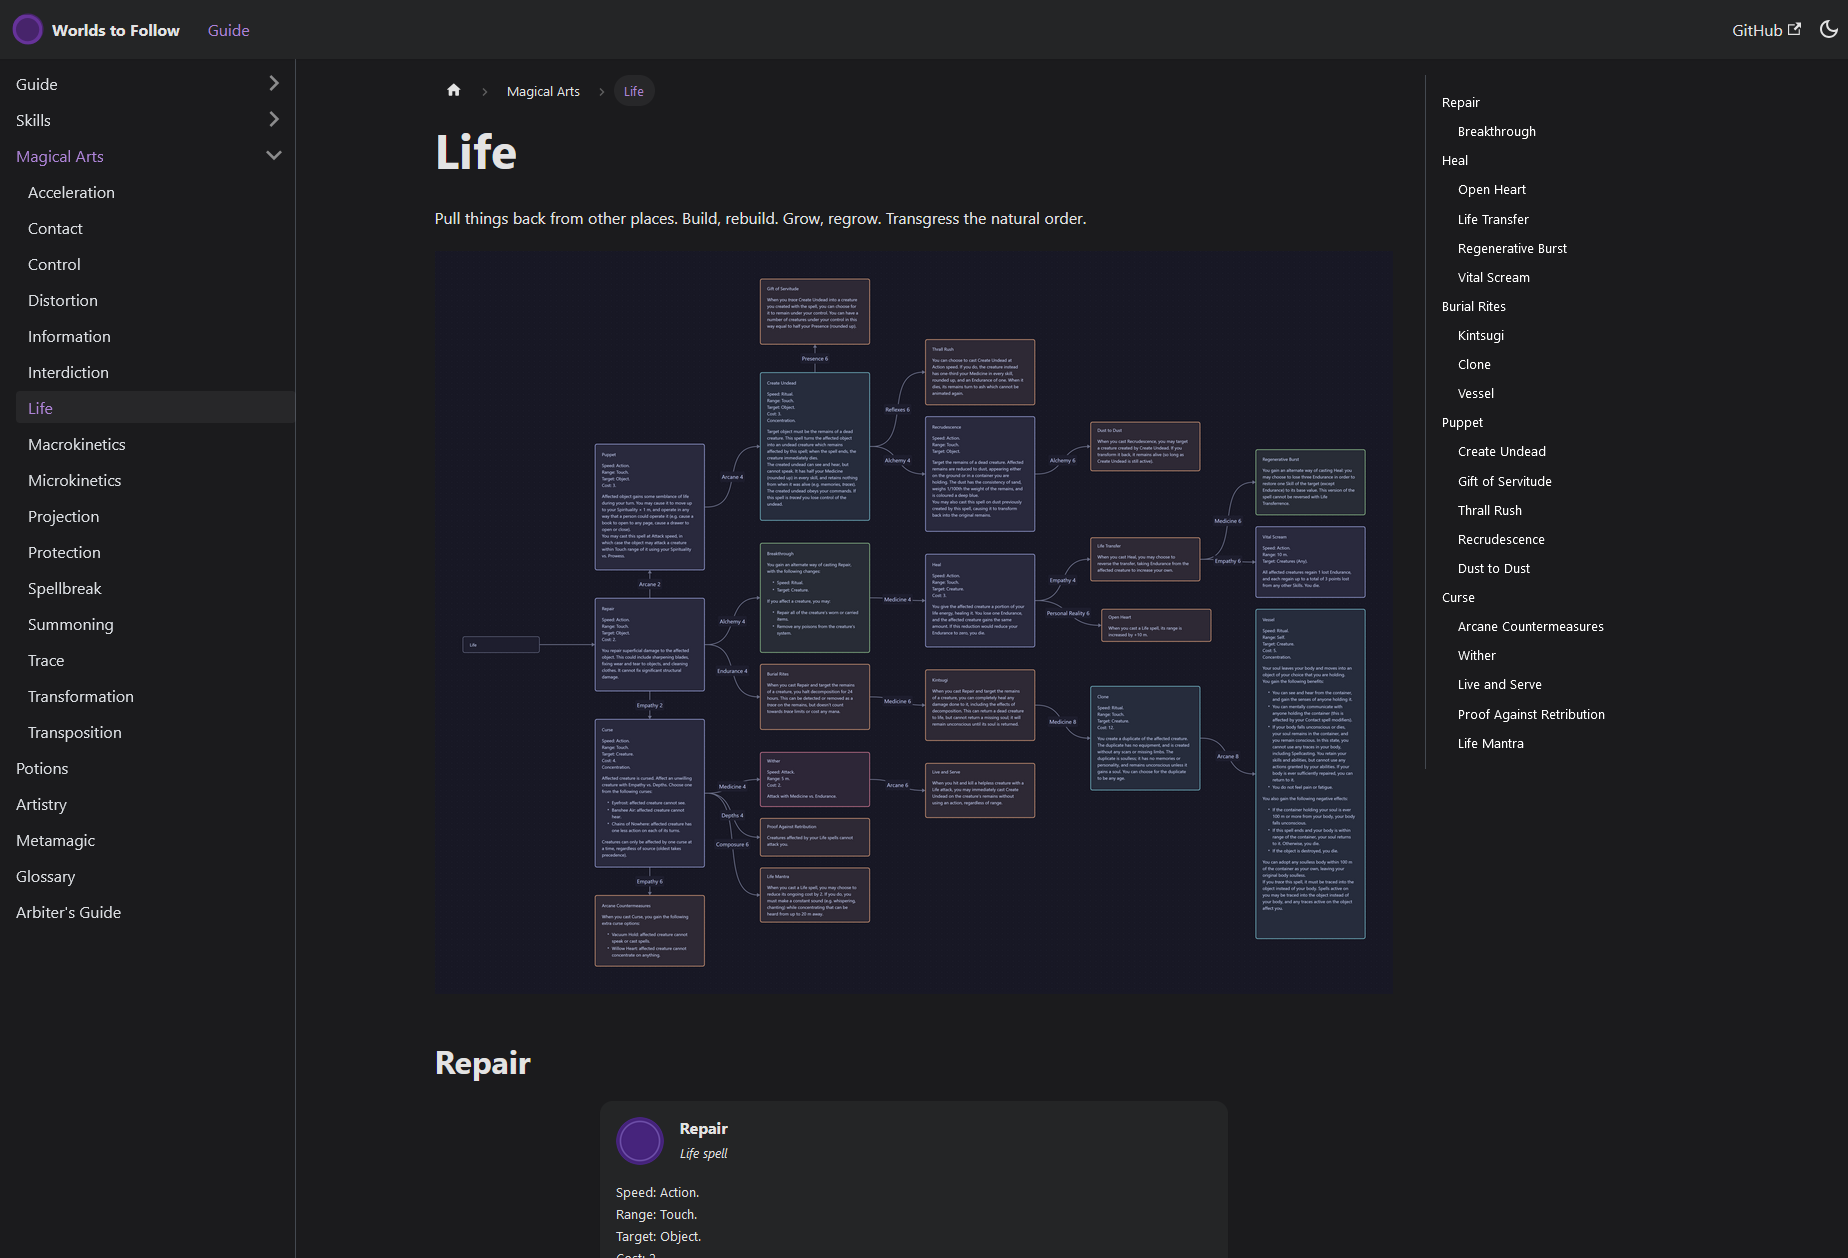
Task: Expand the Guide section chevron
Action: click(274, 83)
